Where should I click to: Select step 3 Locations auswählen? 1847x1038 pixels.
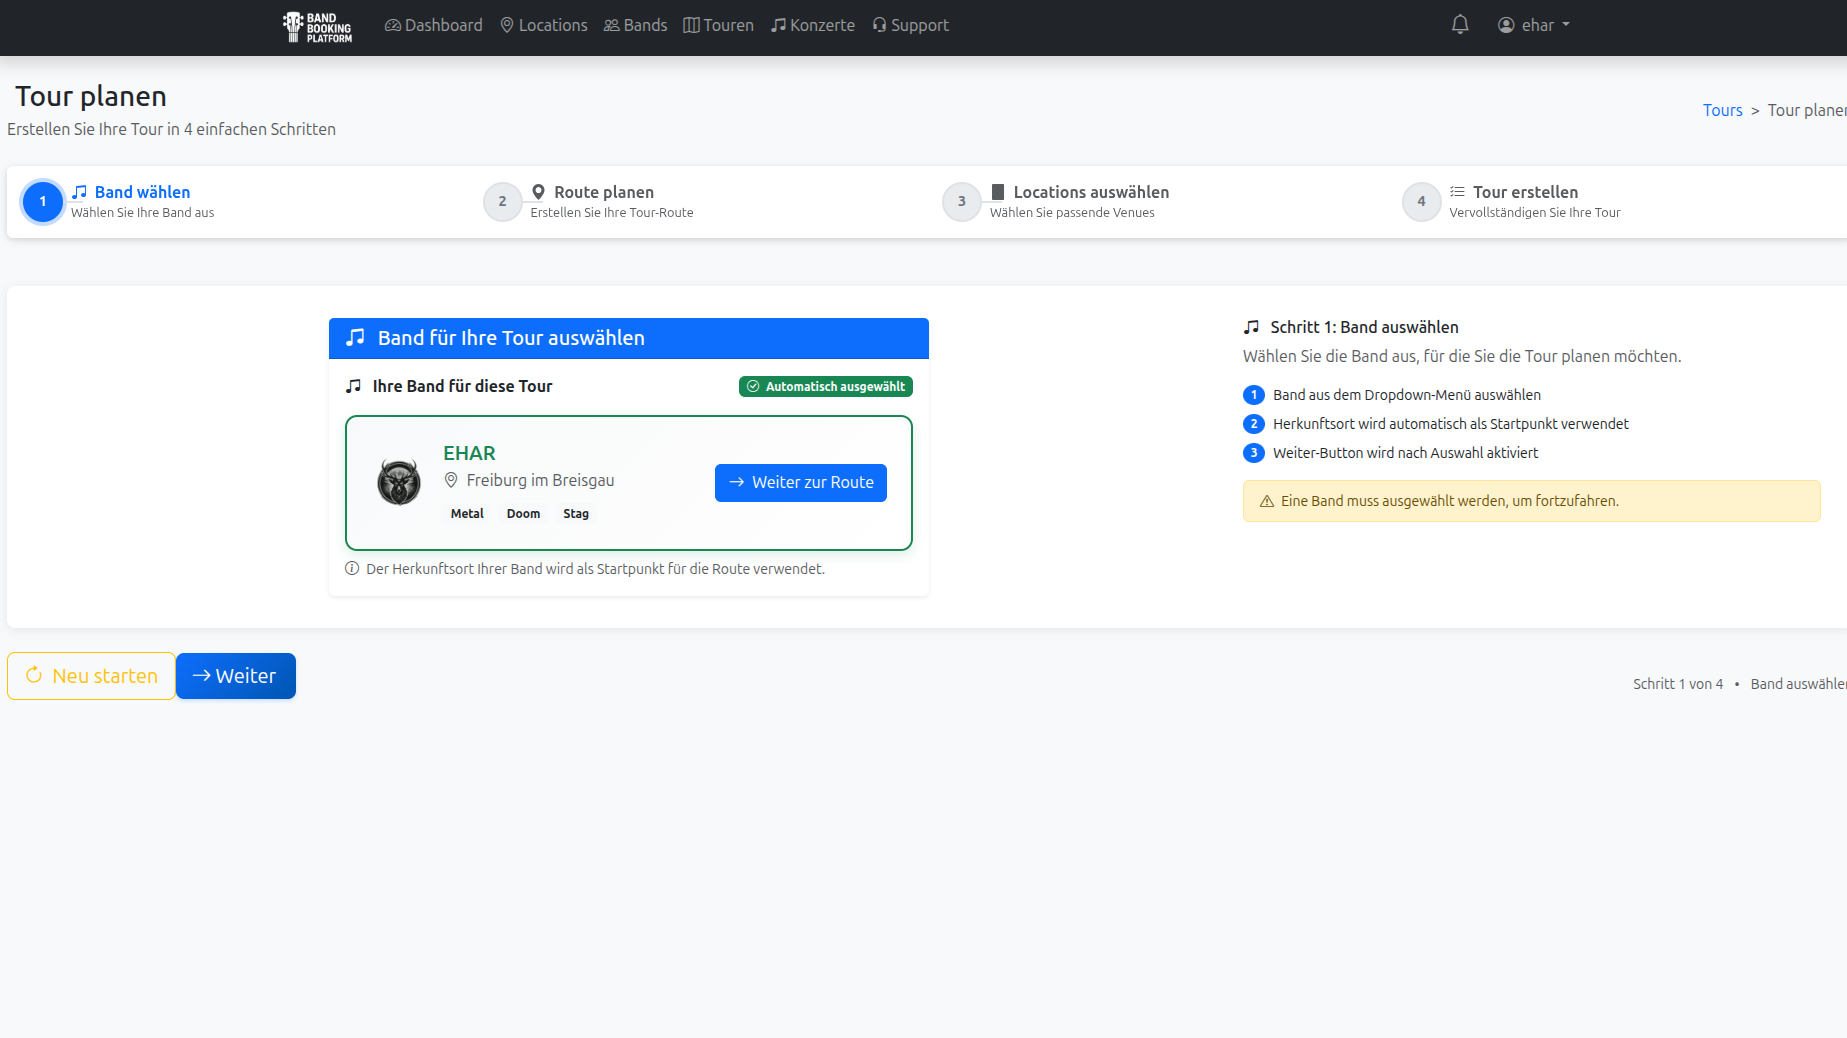point(1090,192)
